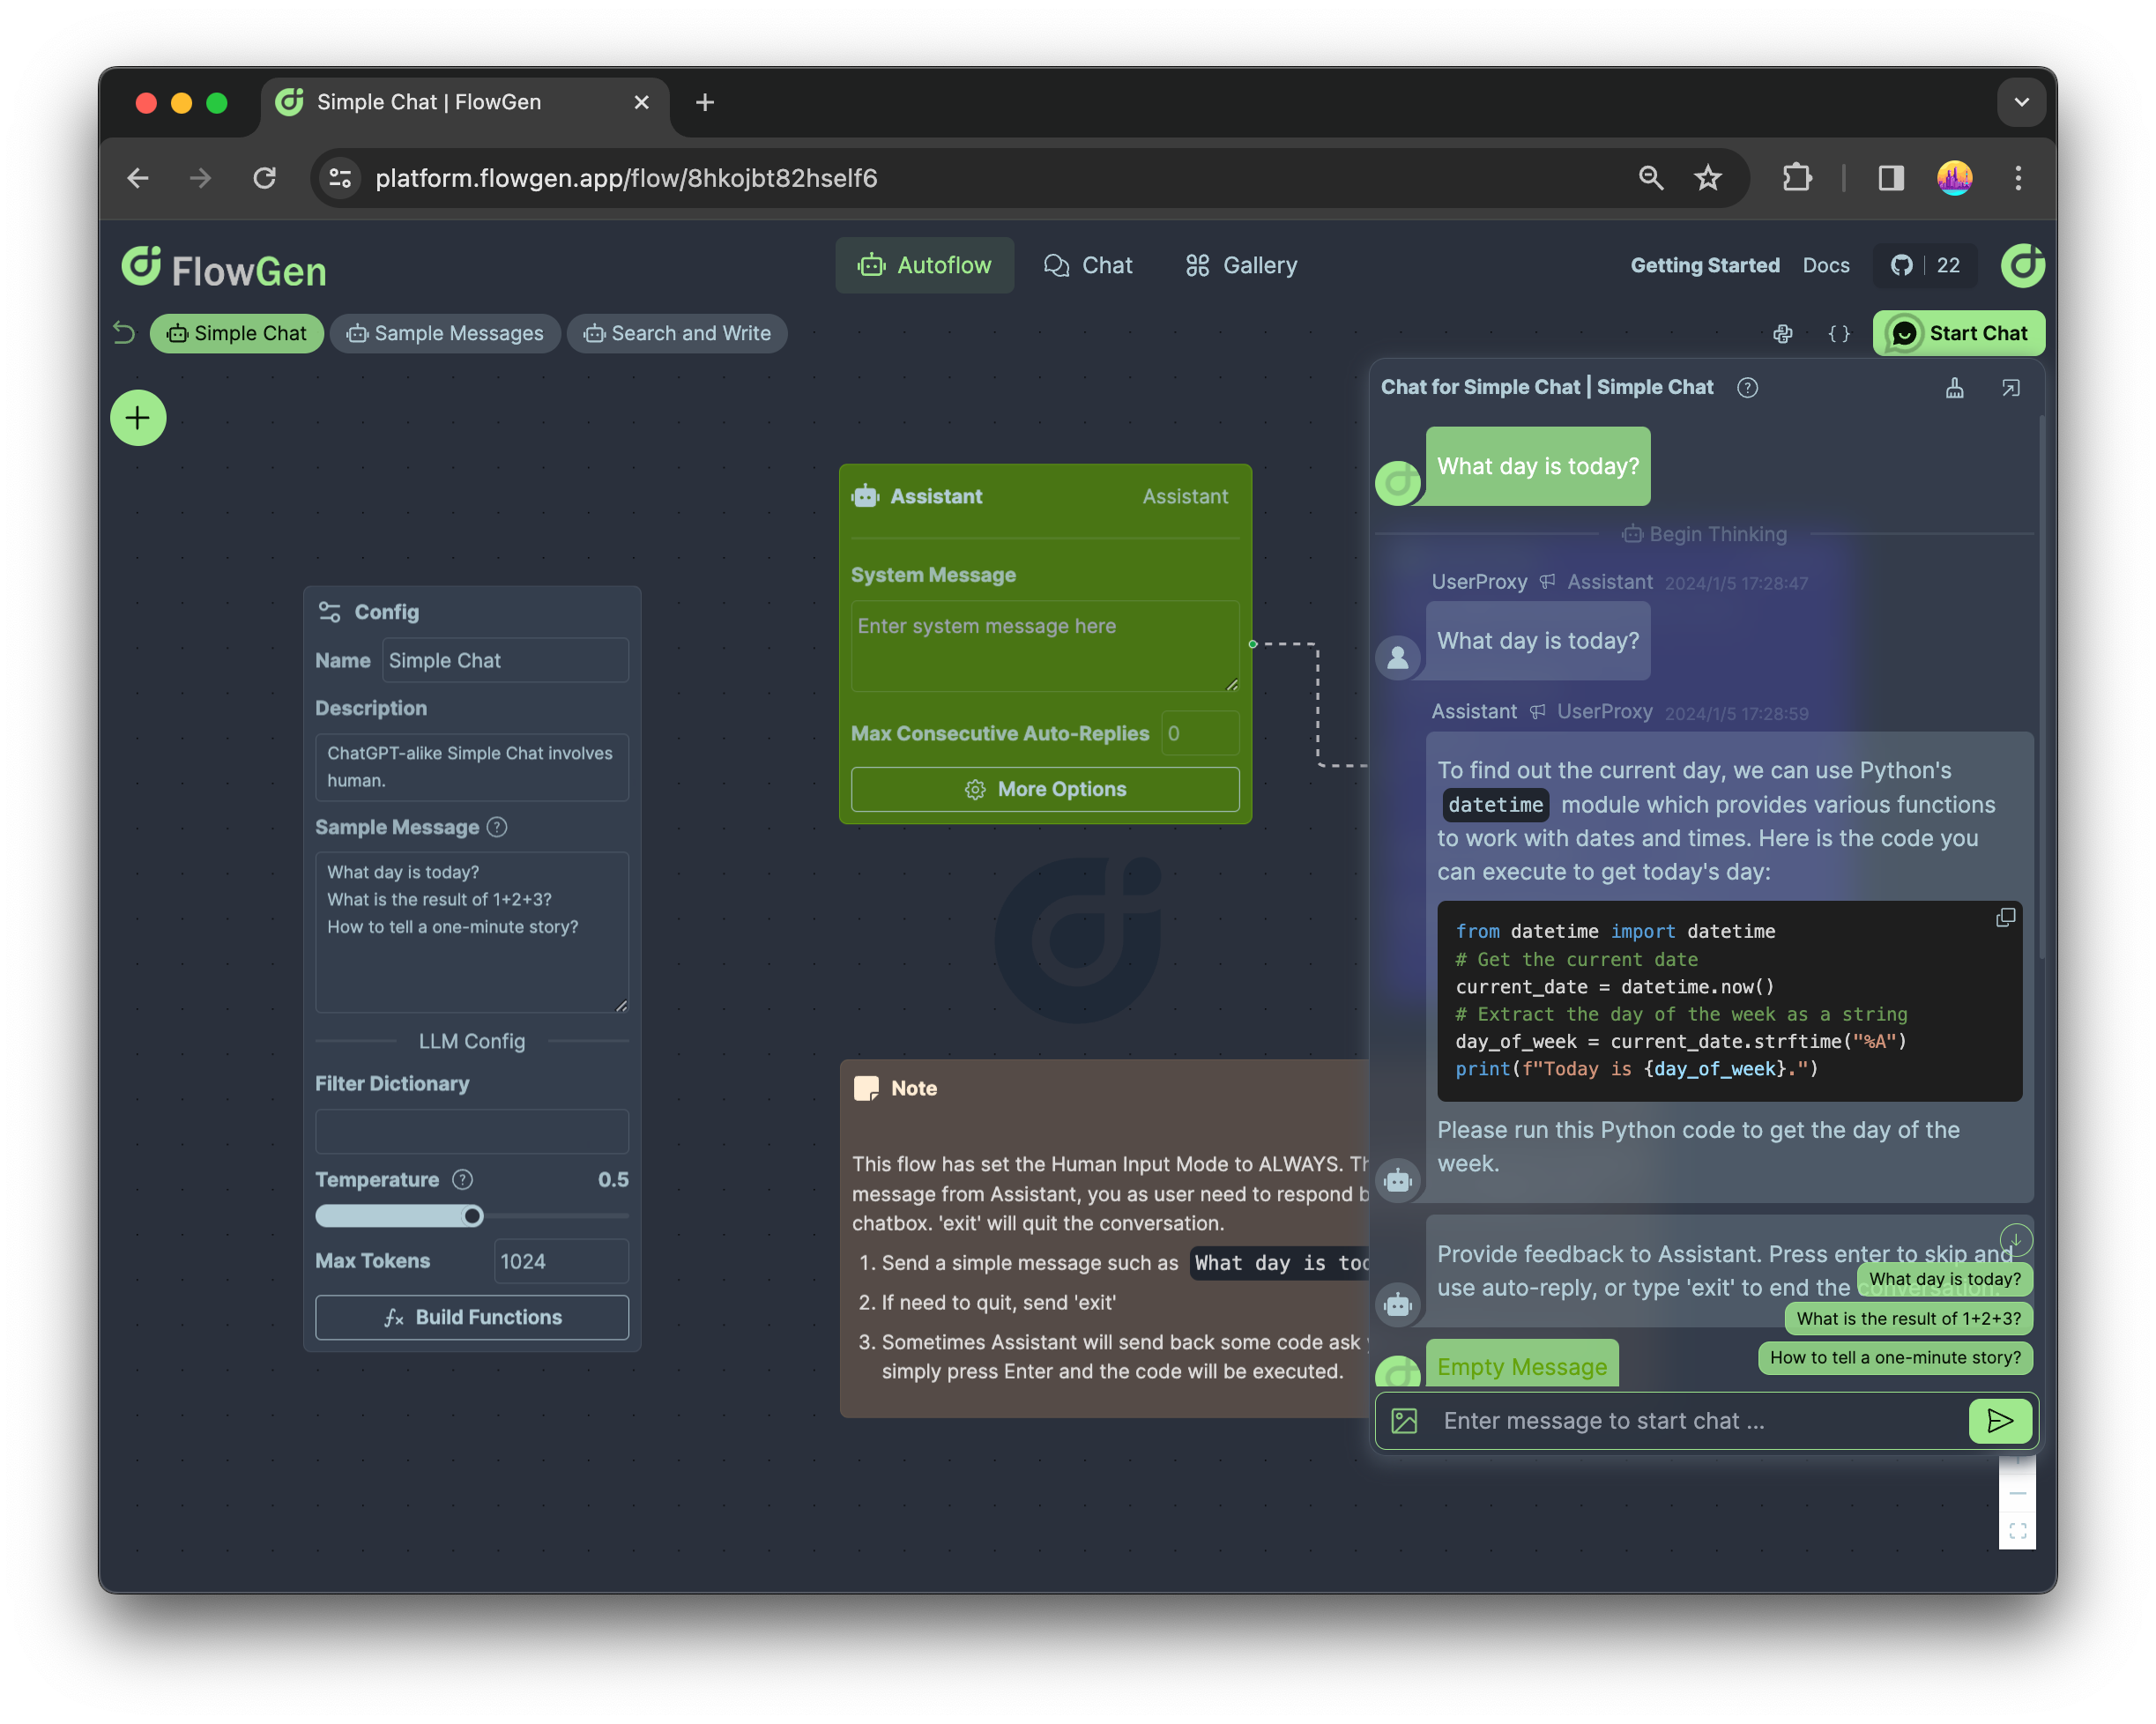Click the Empty Message bubble
The width and height of the screenshot is (2156, 1724).
tap(1521, 1364)
